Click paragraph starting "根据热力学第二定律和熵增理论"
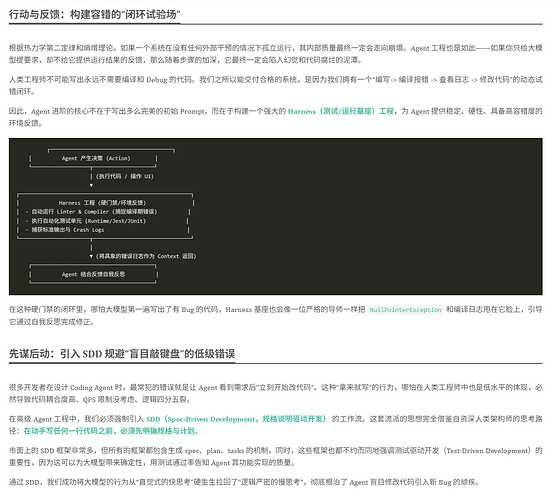The height and width of the screenshot is (500, 557). [276, 54]
